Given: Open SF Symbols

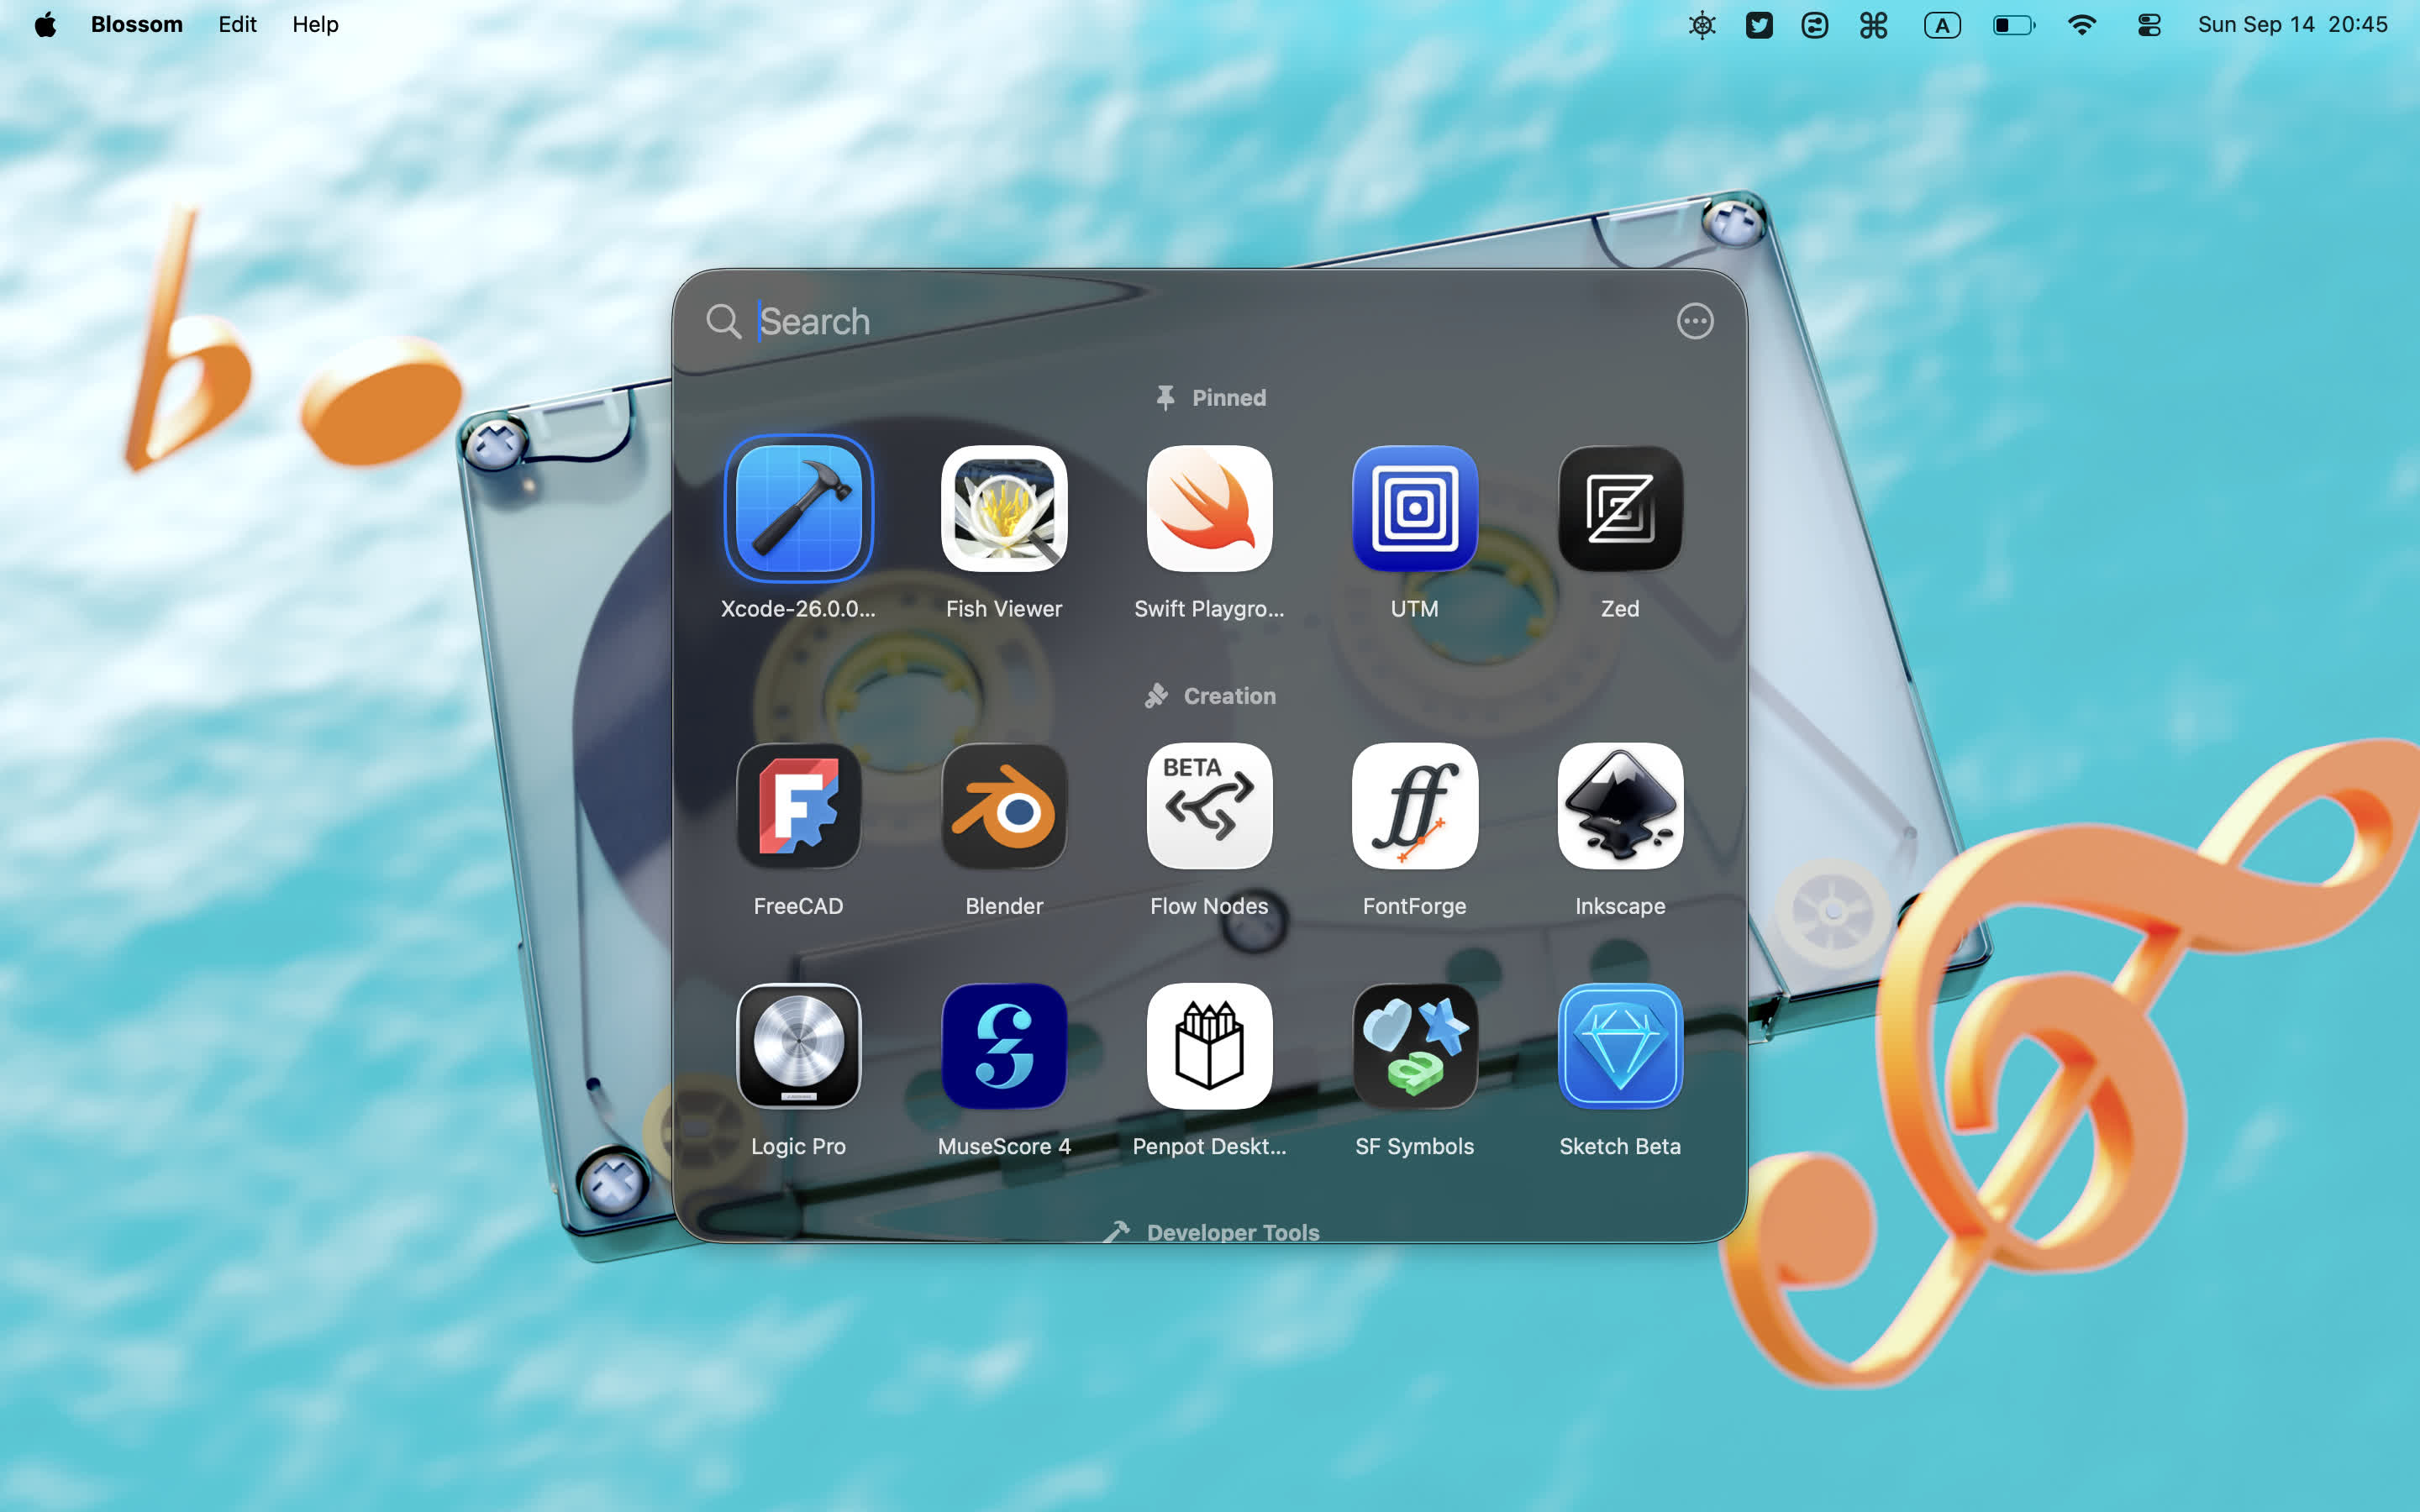Looking at the screenshot, I should (1414, 1045).
